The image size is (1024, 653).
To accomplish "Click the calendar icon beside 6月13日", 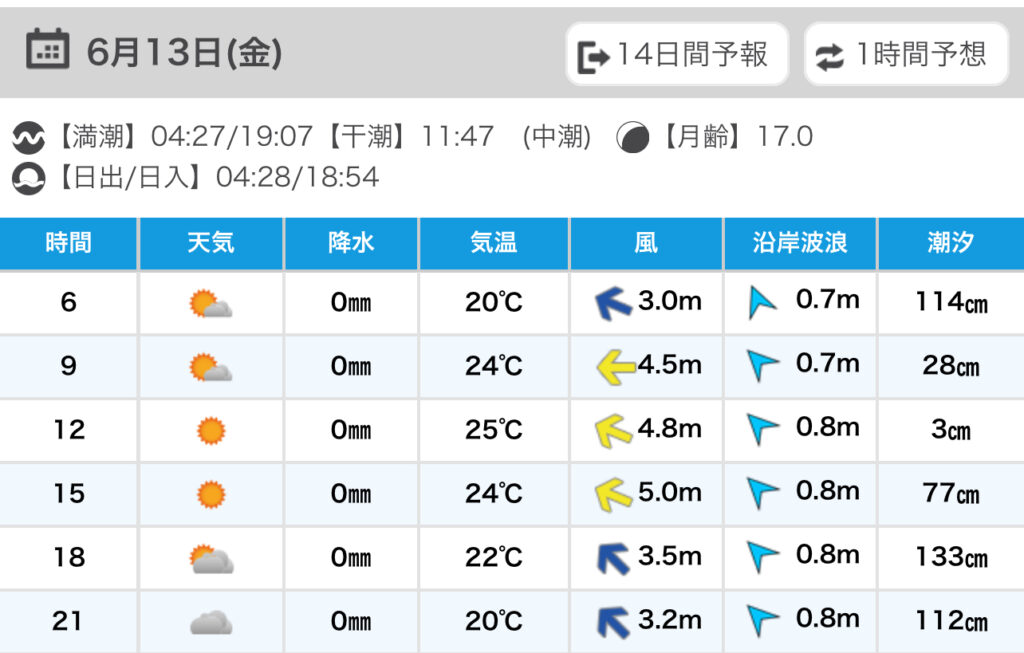I will (47, 50).
